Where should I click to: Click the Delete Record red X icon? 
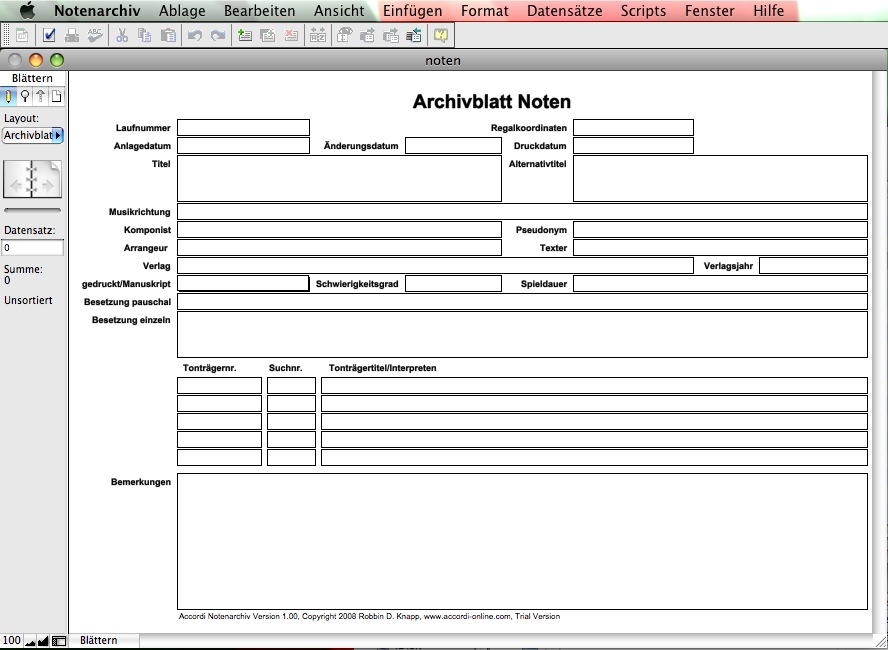291,36
